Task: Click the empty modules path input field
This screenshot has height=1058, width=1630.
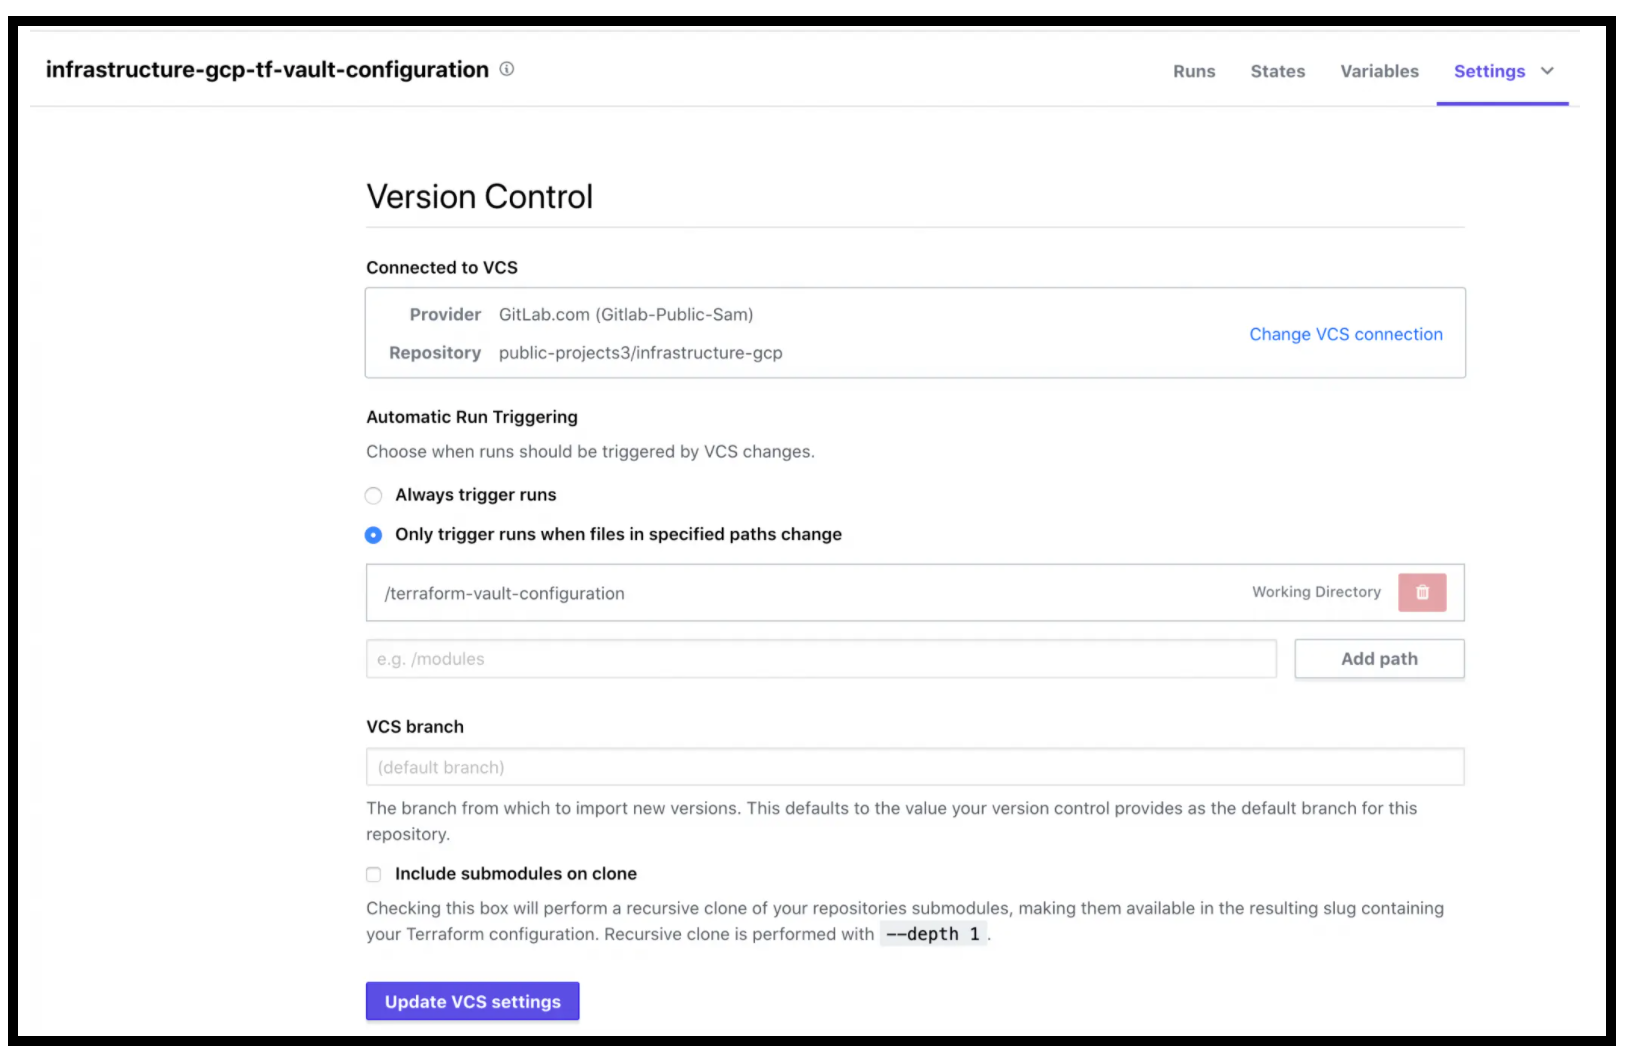Action: (822, 659)
